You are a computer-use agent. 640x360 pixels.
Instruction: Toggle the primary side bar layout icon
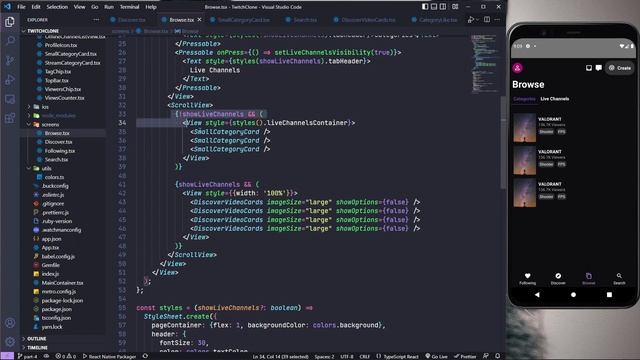(425, 7)
